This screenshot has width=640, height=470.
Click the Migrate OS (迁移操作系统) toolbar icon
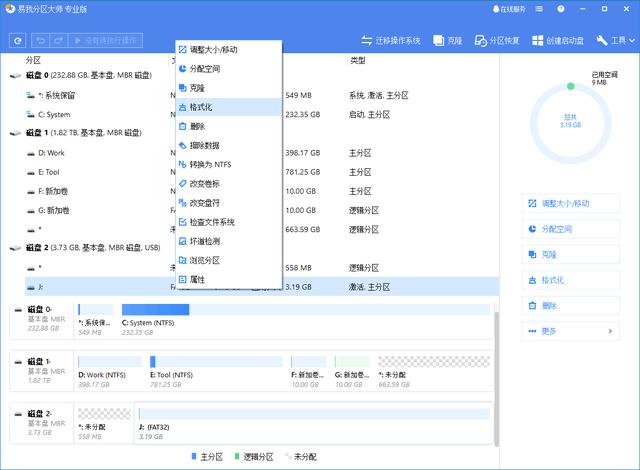pyautogui.click(x=394, y=41)
